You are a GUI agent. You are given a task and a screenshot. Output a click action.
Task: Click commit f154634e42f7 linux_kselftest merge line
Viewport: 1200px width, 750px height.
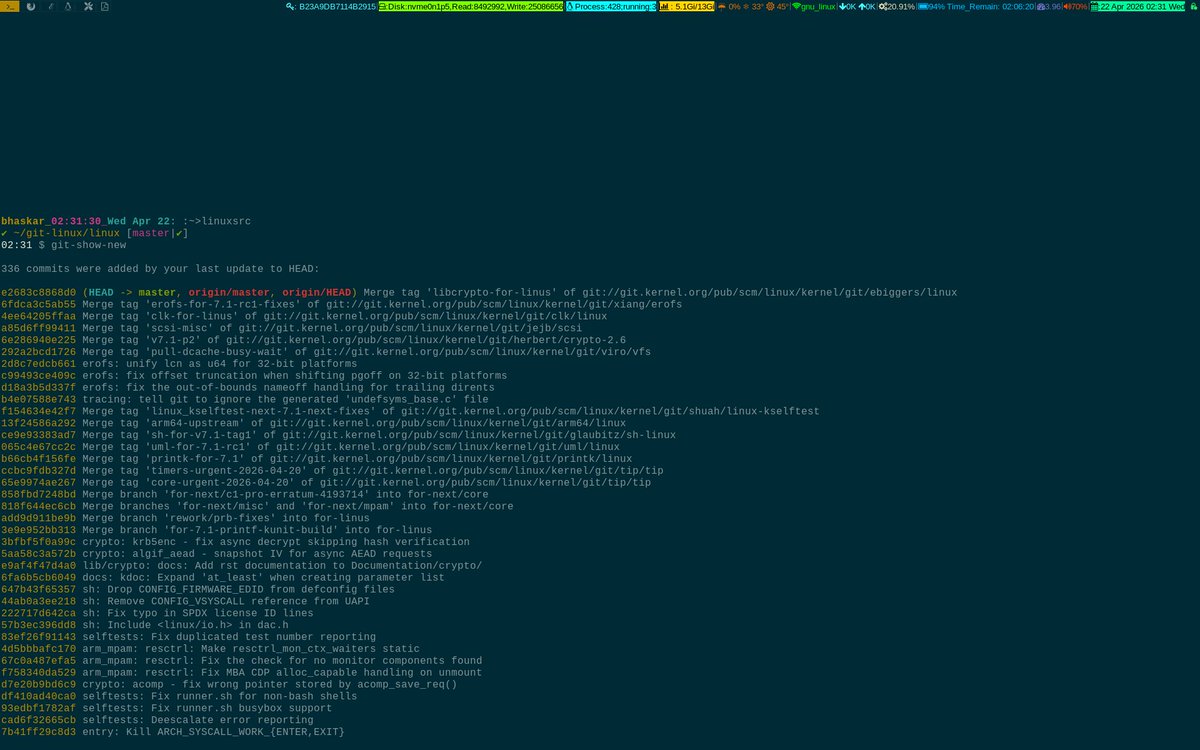pyautogui.click(x=410, y=413)
